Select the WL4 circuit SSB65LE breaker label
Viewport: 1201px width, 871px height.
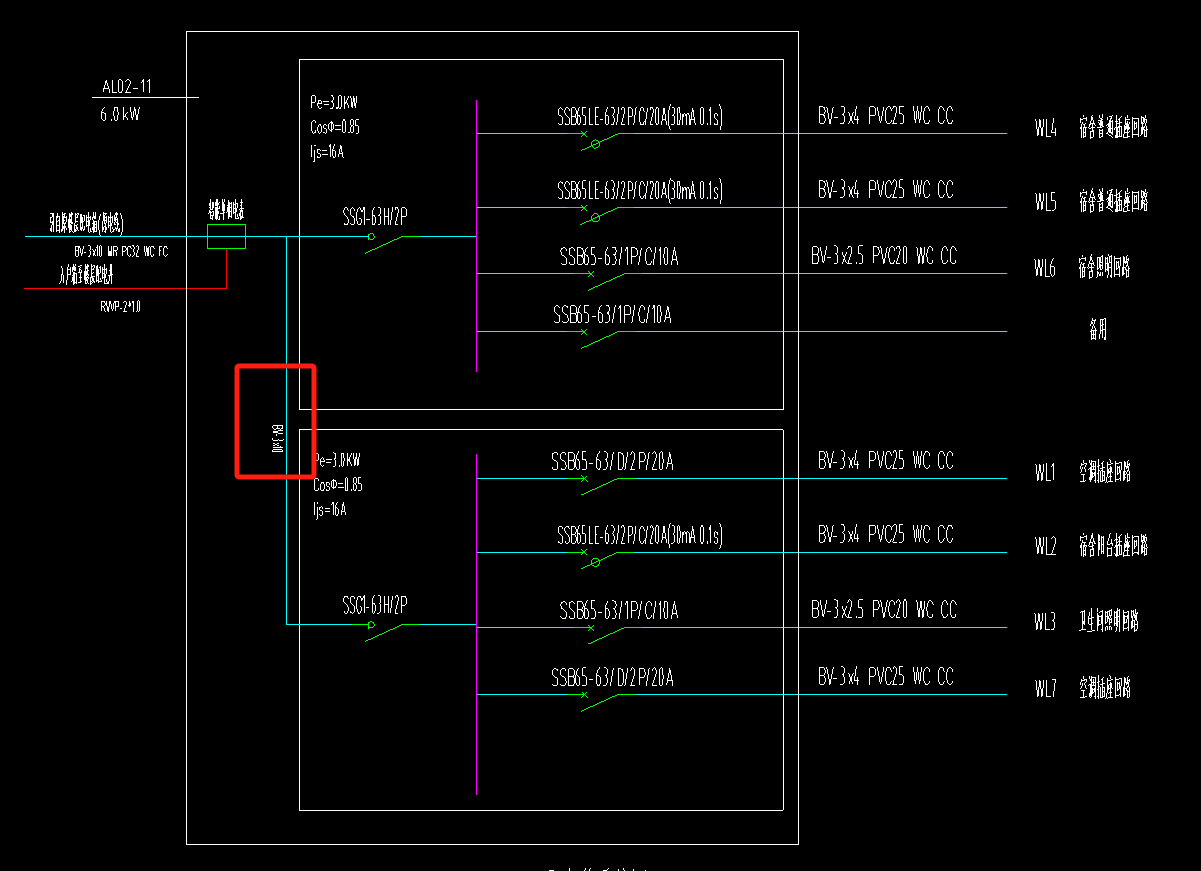pyautogui.click(x=640, y=117)
